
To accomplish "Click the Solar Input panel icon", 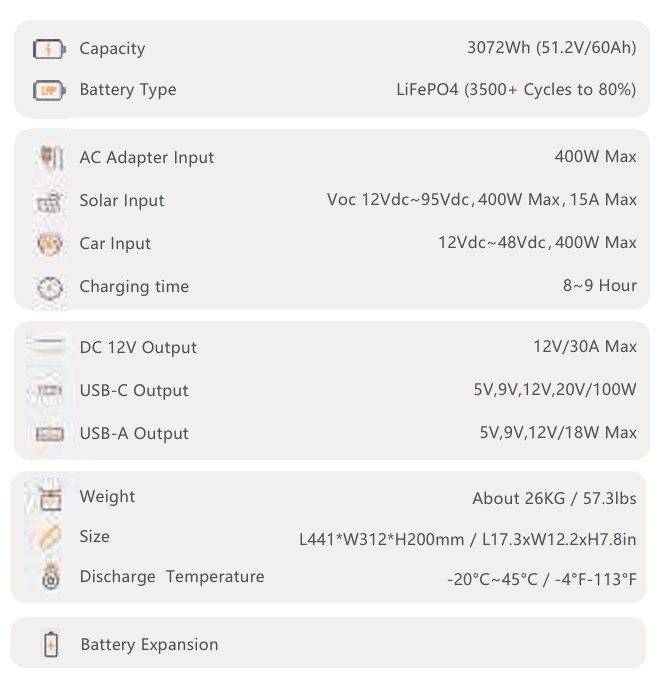I will point(49,201).
